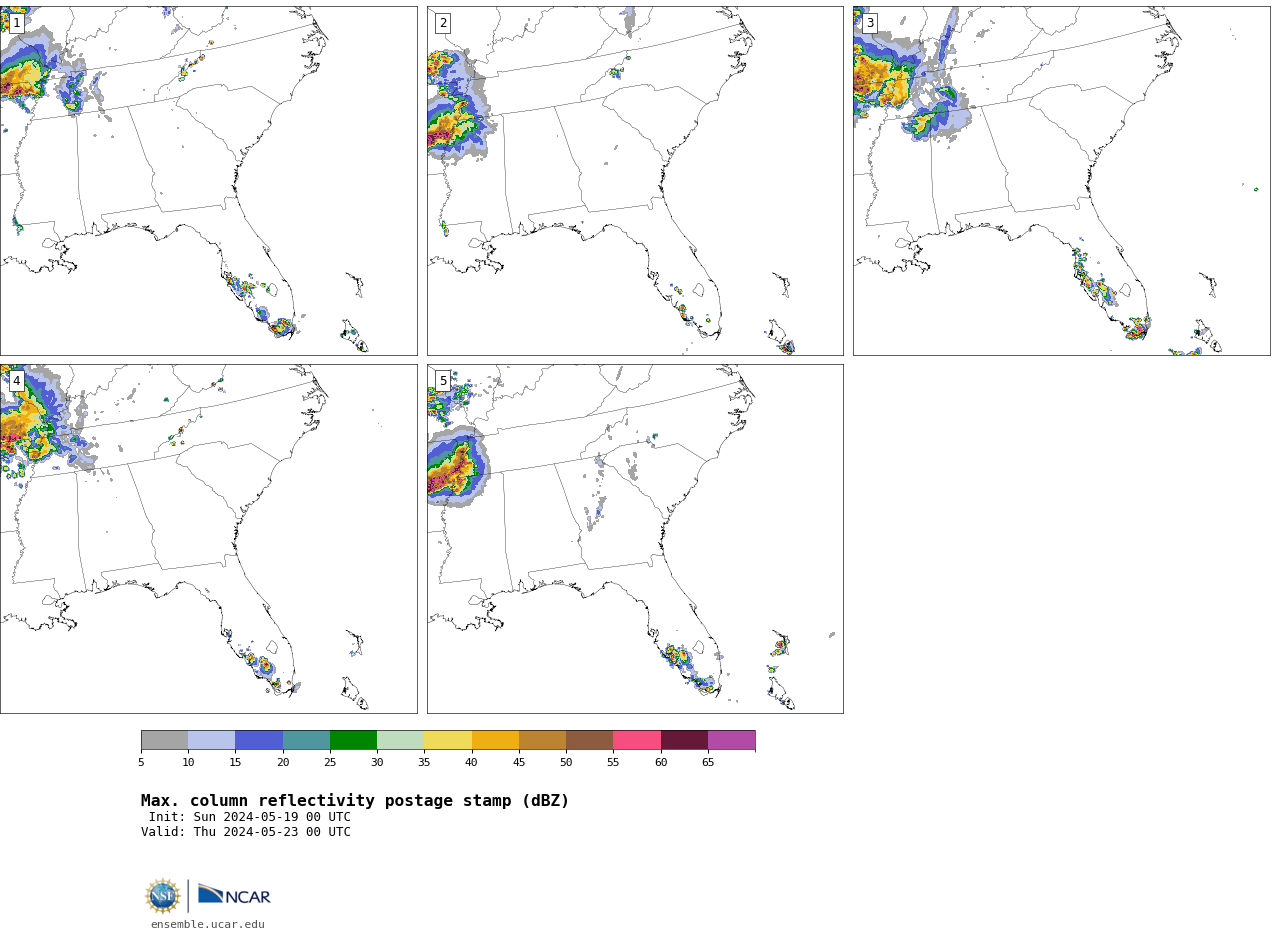This screenshot has width=1280, height=936.
Task: Click the pink 55-60 dBZ swatch
Action: 637,740
